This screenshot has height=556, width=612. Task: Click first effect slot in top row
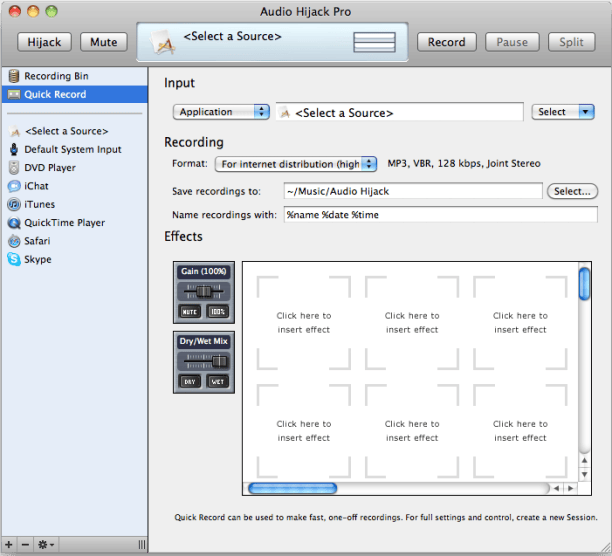pyautogui.click(x=304, y=323)
